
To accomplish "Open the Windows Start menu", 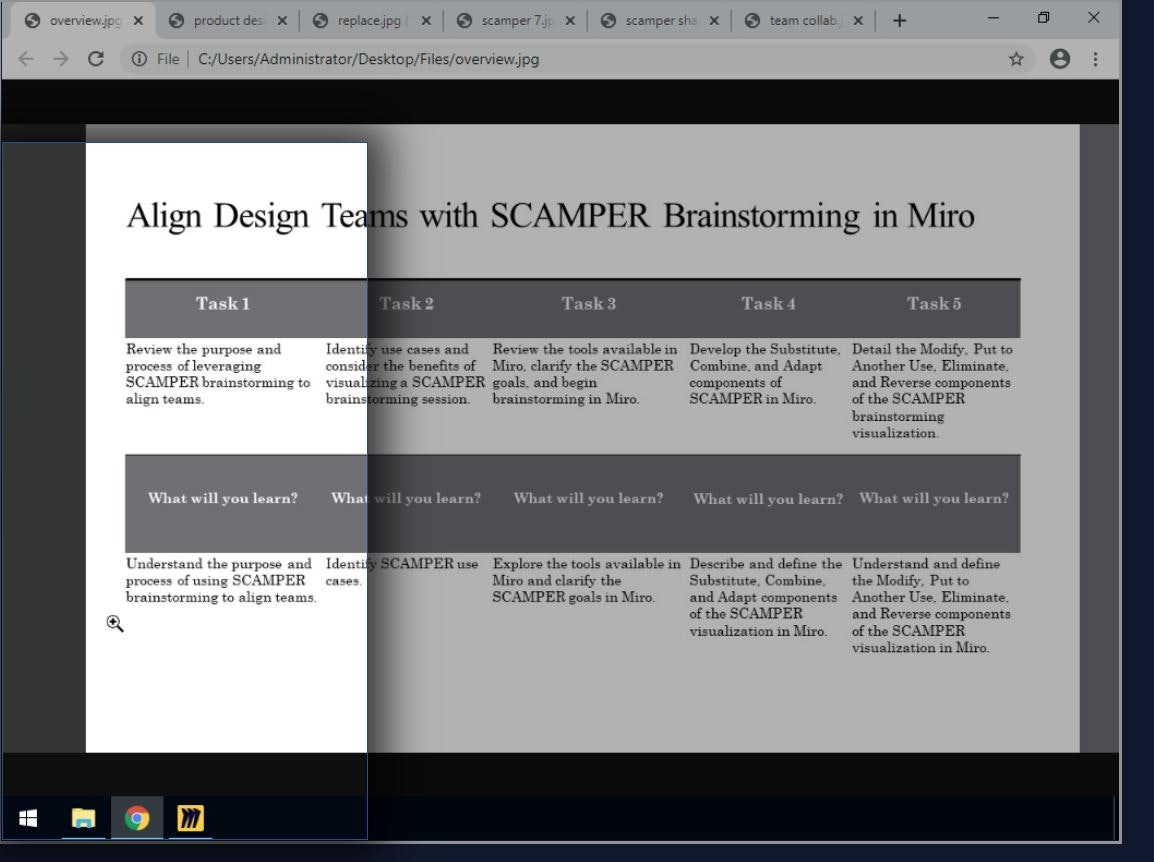I will point(28,818).
